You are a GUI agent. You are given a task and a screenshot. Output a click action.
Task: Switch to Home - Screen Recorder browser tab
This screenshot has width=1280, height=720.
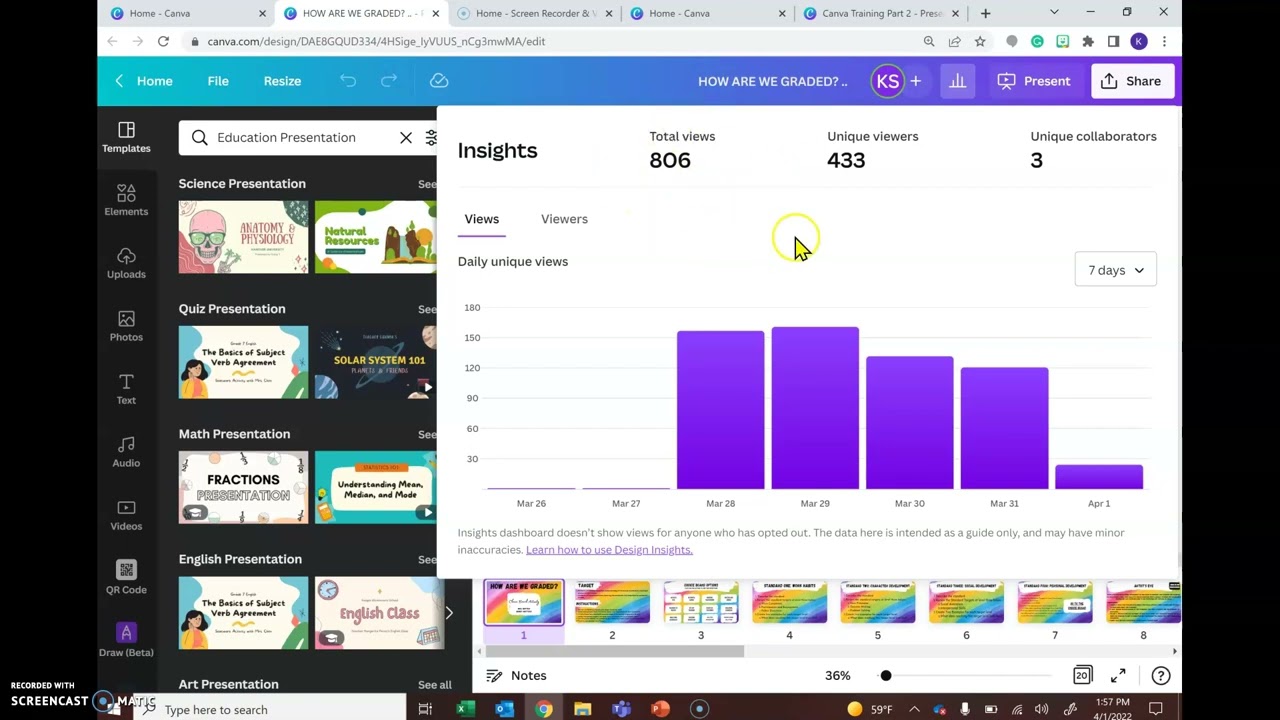pos(535,13)
